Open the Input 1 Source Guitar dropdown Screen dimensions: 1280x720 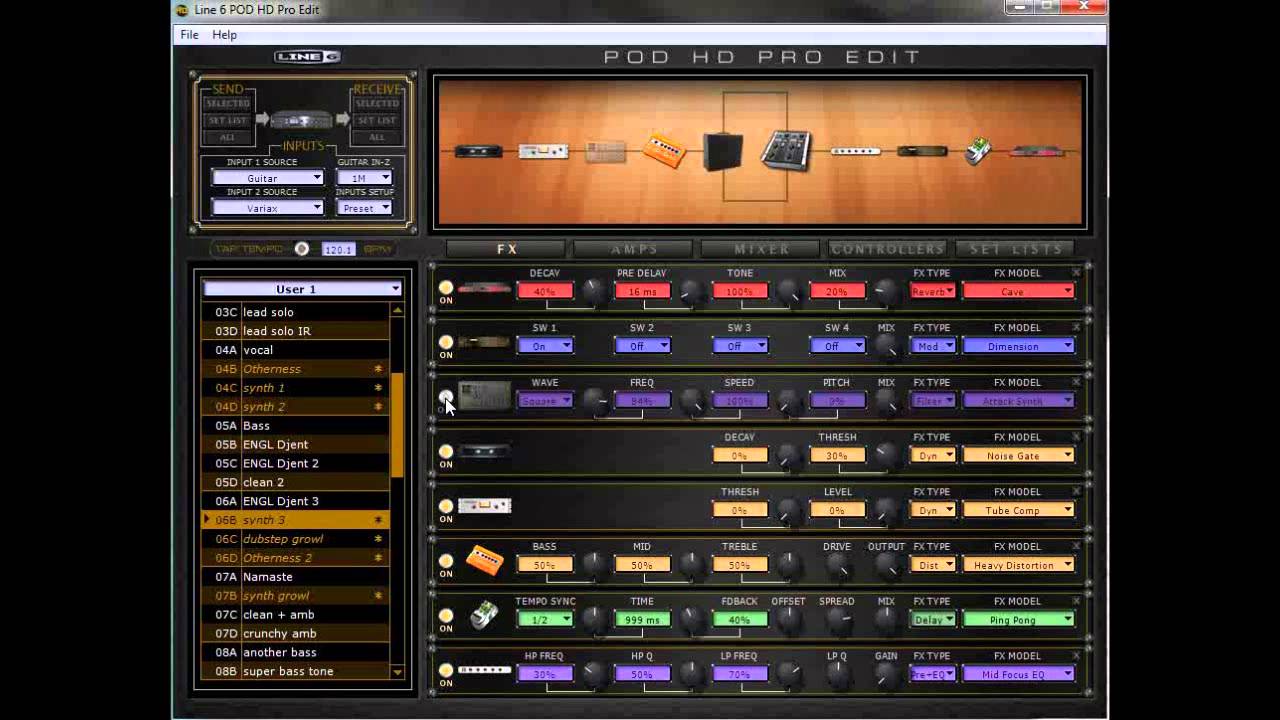(267, 178)
